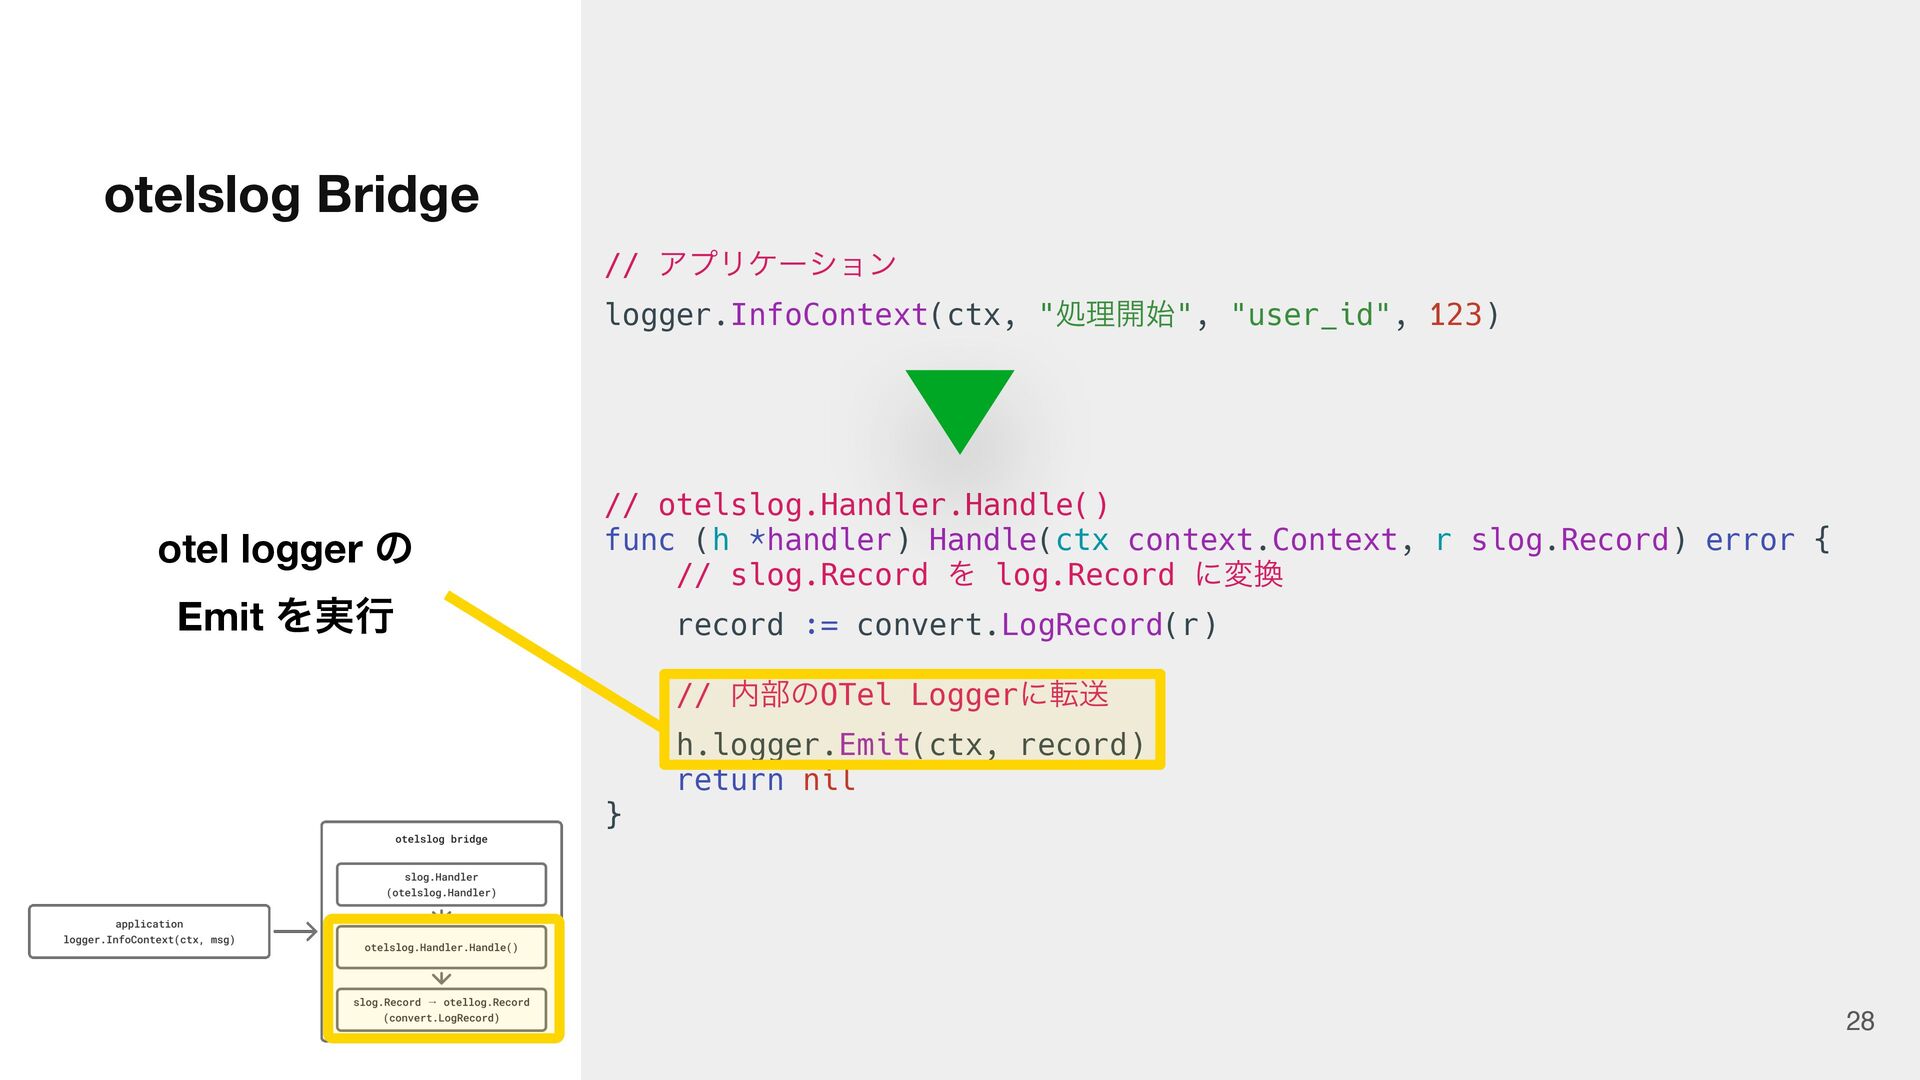
Task: Click the 'otelslog bridge' diagram heading
Action: click(441, 839)
